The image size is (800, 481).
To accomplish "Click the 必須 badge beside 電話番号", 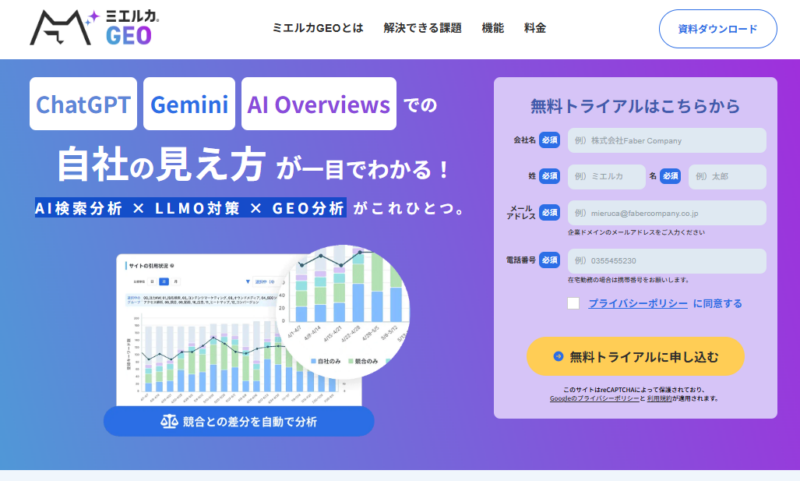I will (549, 260).
